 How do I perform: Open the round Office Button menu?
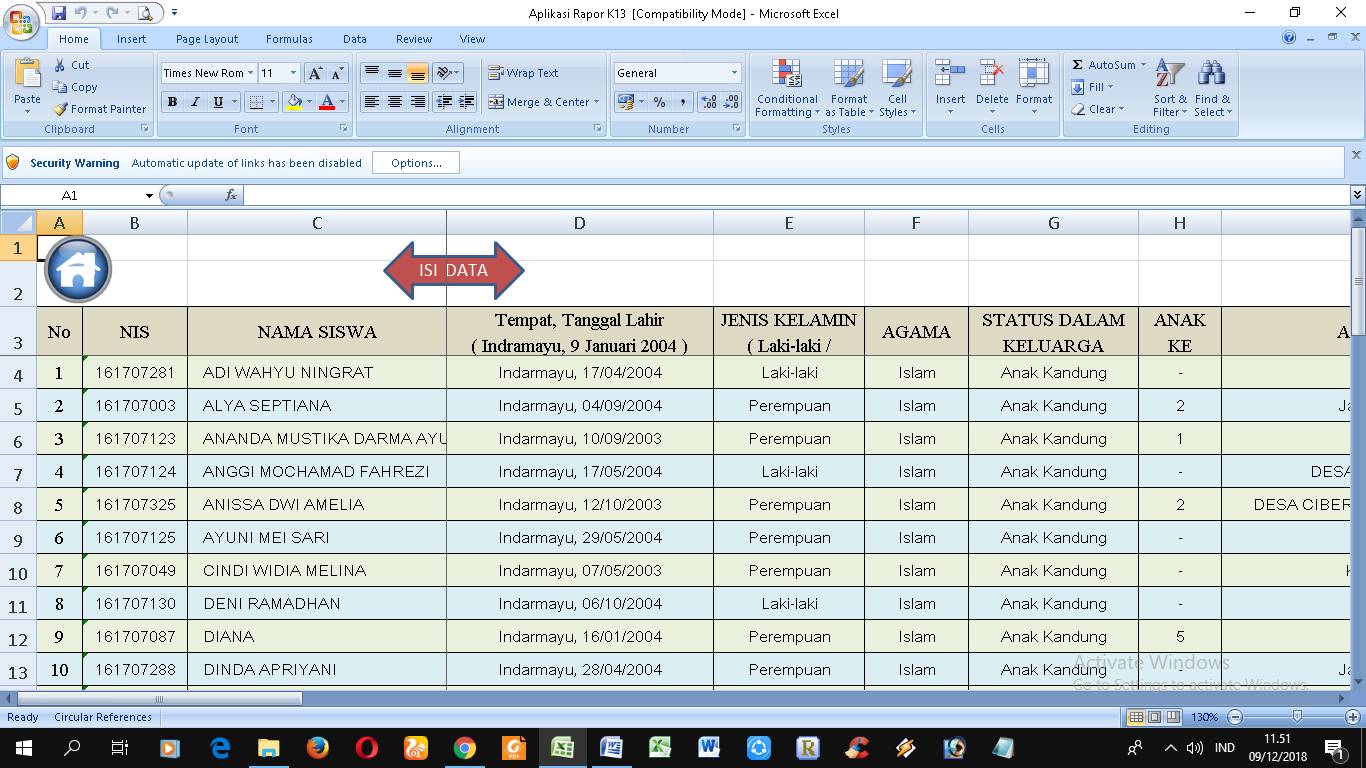(x=22, y=24)
